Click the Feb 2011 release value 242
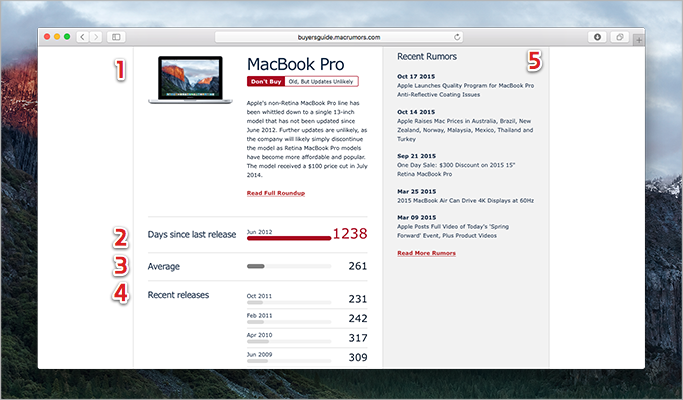Screen dimensions: 683x400 358,319
